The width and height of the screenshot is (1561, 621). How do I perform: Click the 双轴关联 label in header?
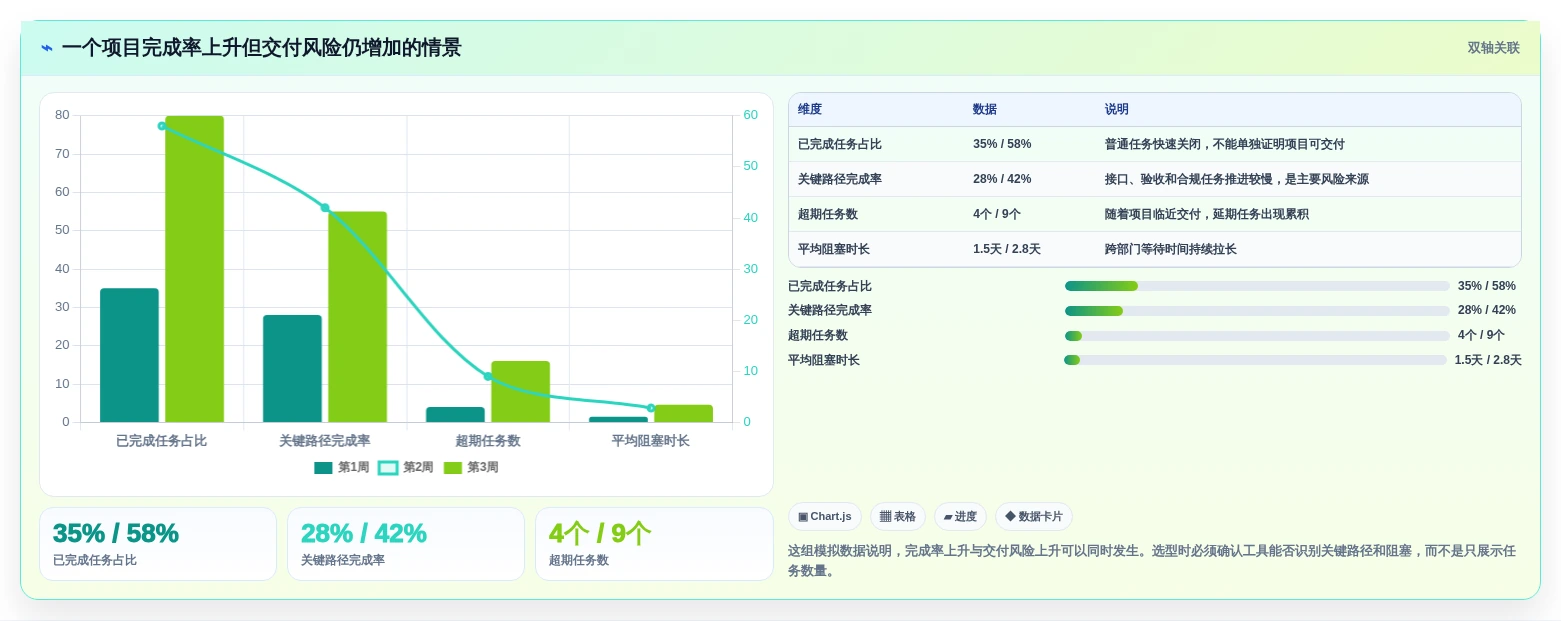pos(1493,48)
